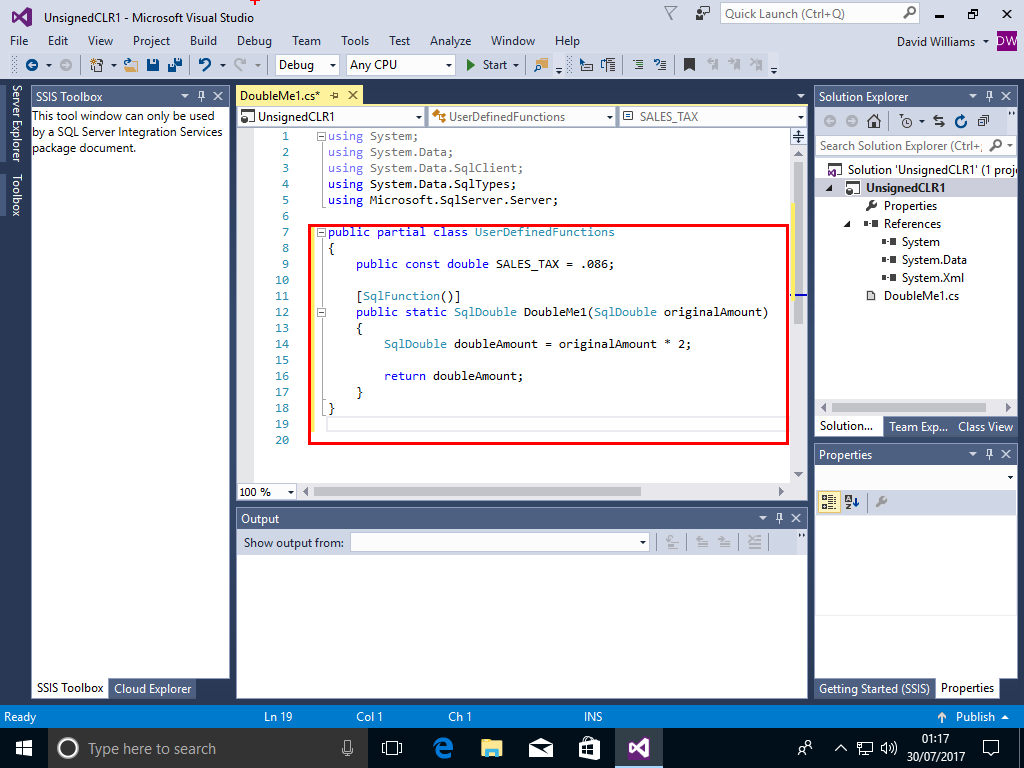1024x768 pixels.
Task: Refresh the Solution Explorer view
Action: click(x=961, y=121)
